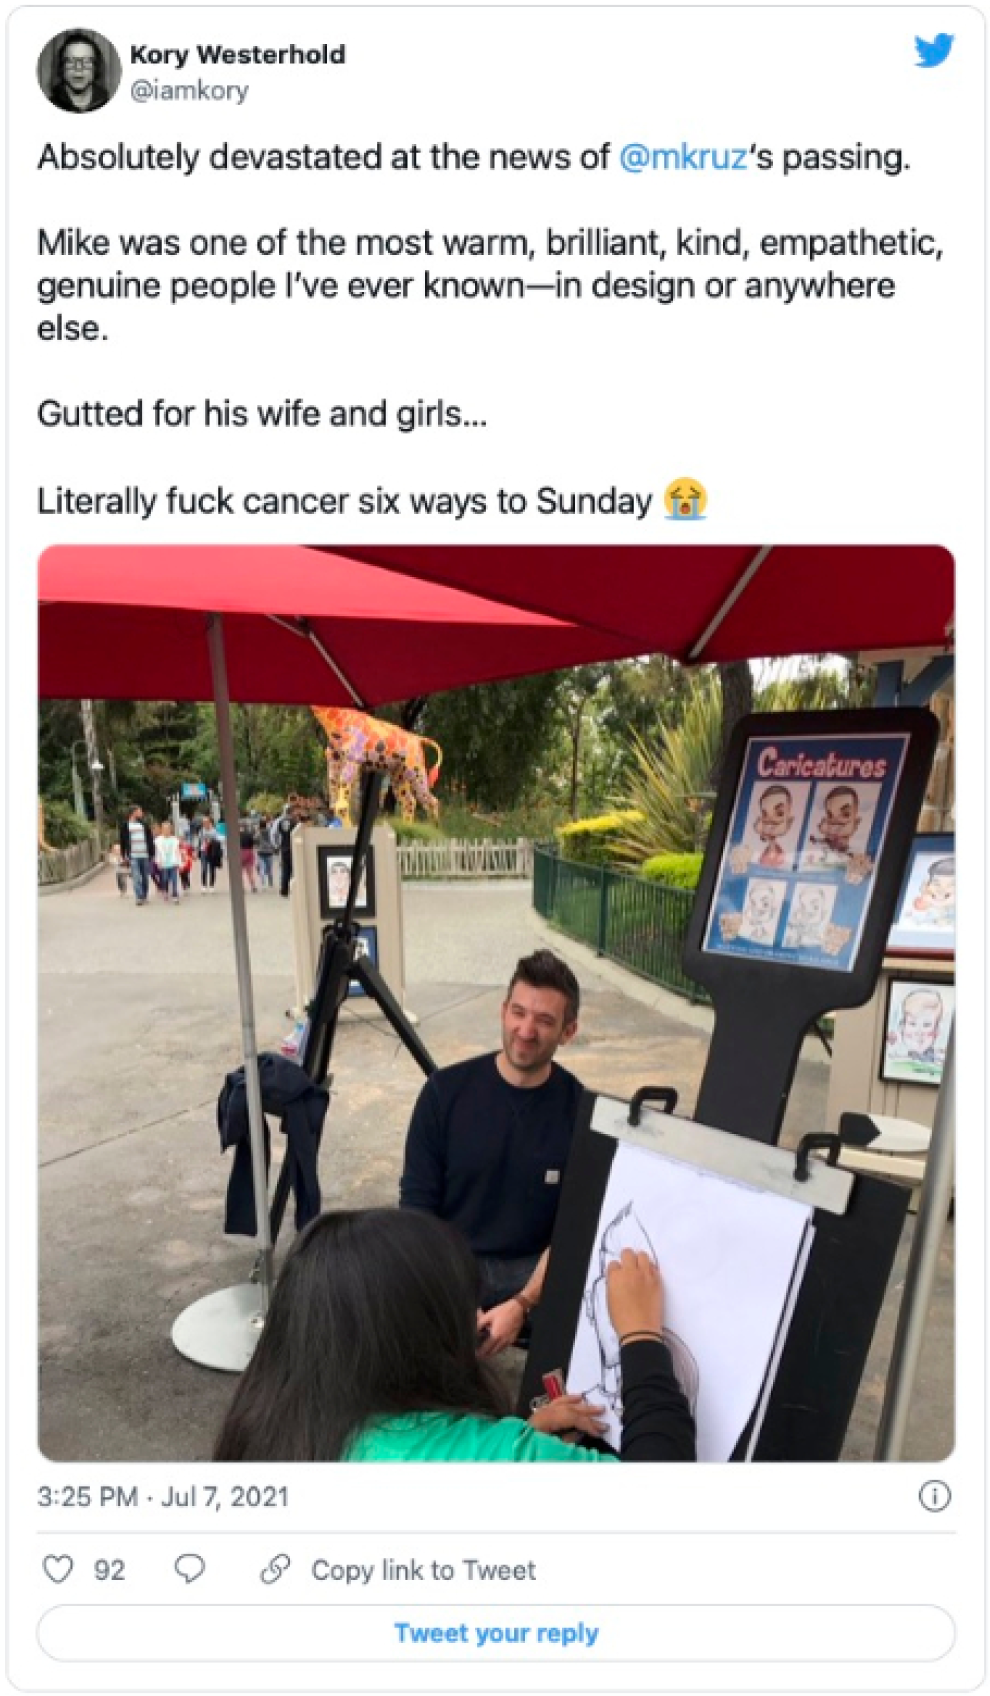990x1696 pixels.
Task: Click the Kory Westerhold display name
Action: [238, 54]
